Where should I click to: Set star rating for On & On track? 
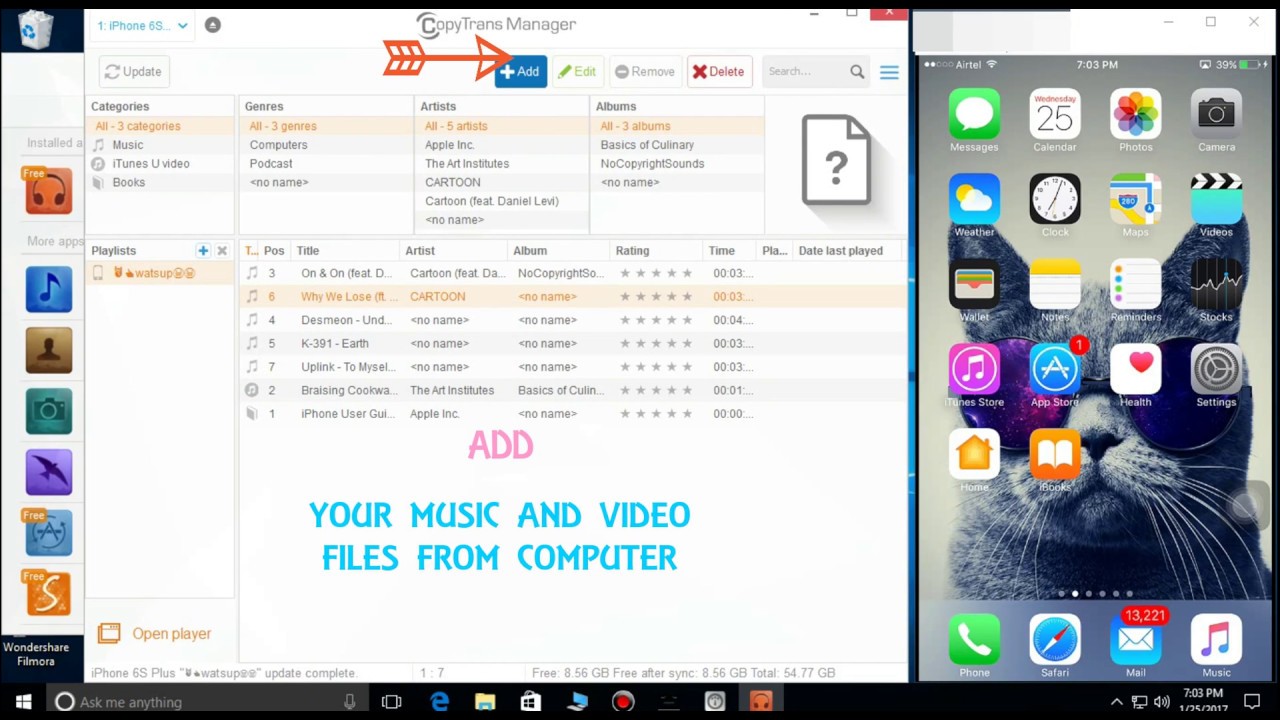coord(655,273)
